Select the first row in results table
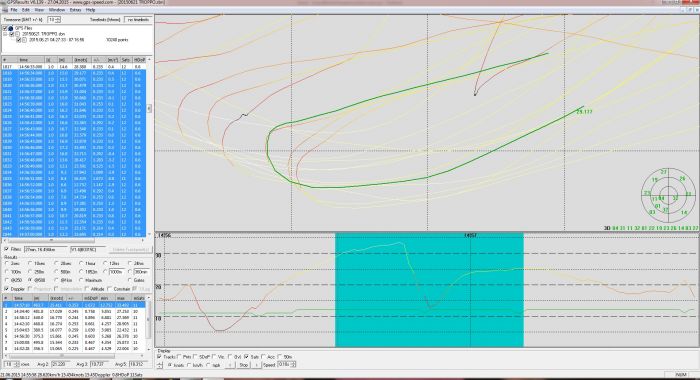This screenshot has height=380, width=700. [74, 305]
